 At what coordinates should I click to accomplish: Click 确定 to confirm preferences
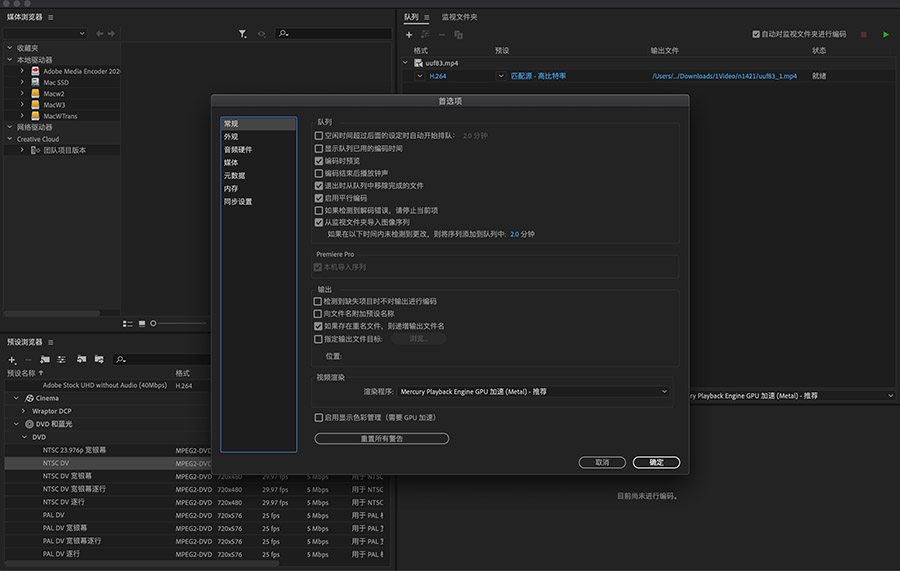pyautogui.click(x=657, y=463)
